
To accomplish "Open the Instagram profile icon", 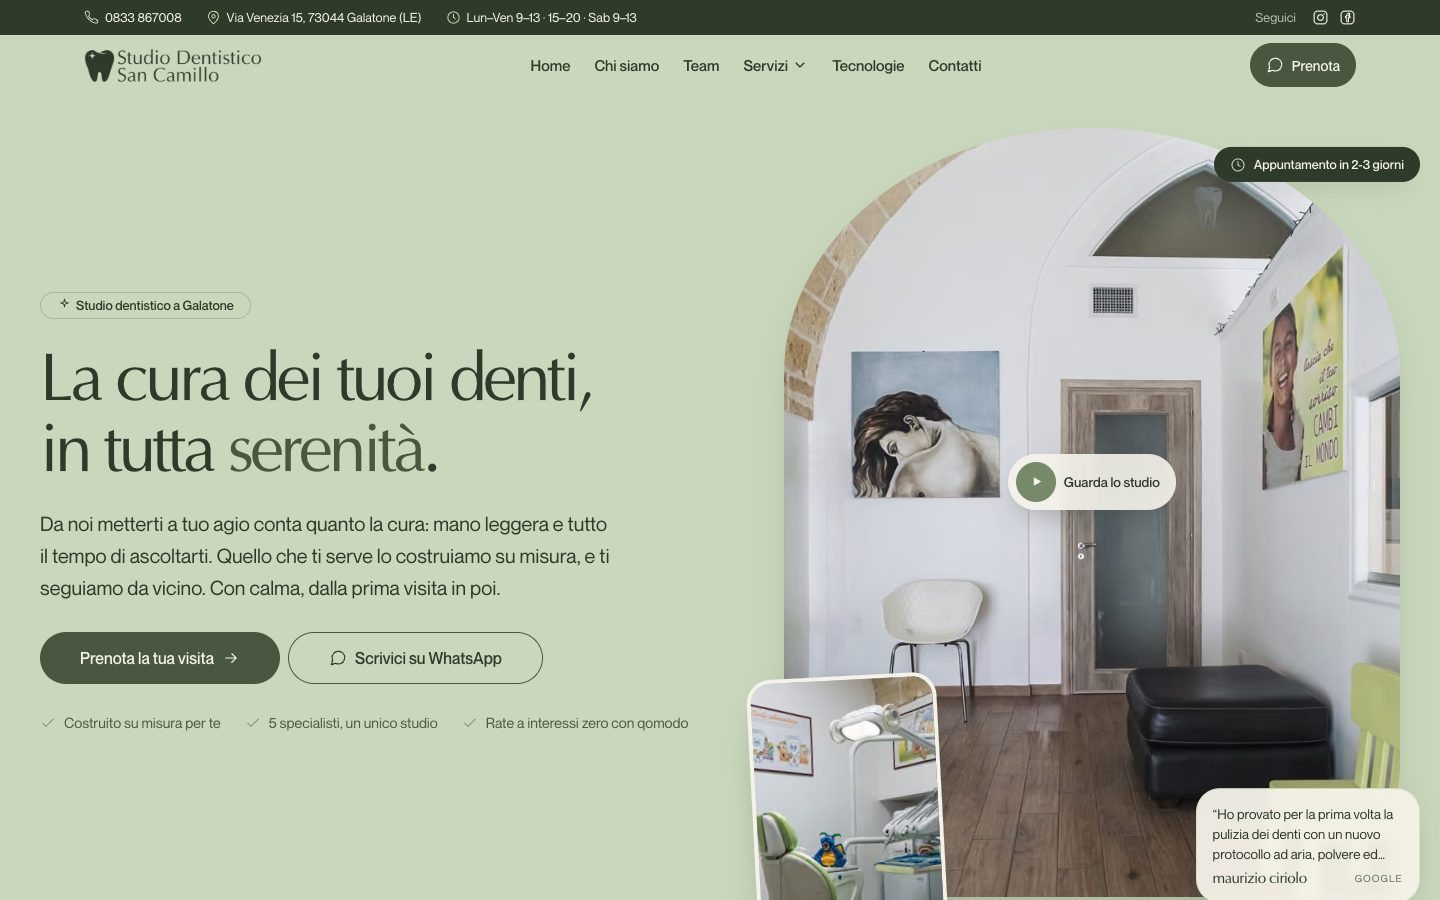I will (1320, 17).
